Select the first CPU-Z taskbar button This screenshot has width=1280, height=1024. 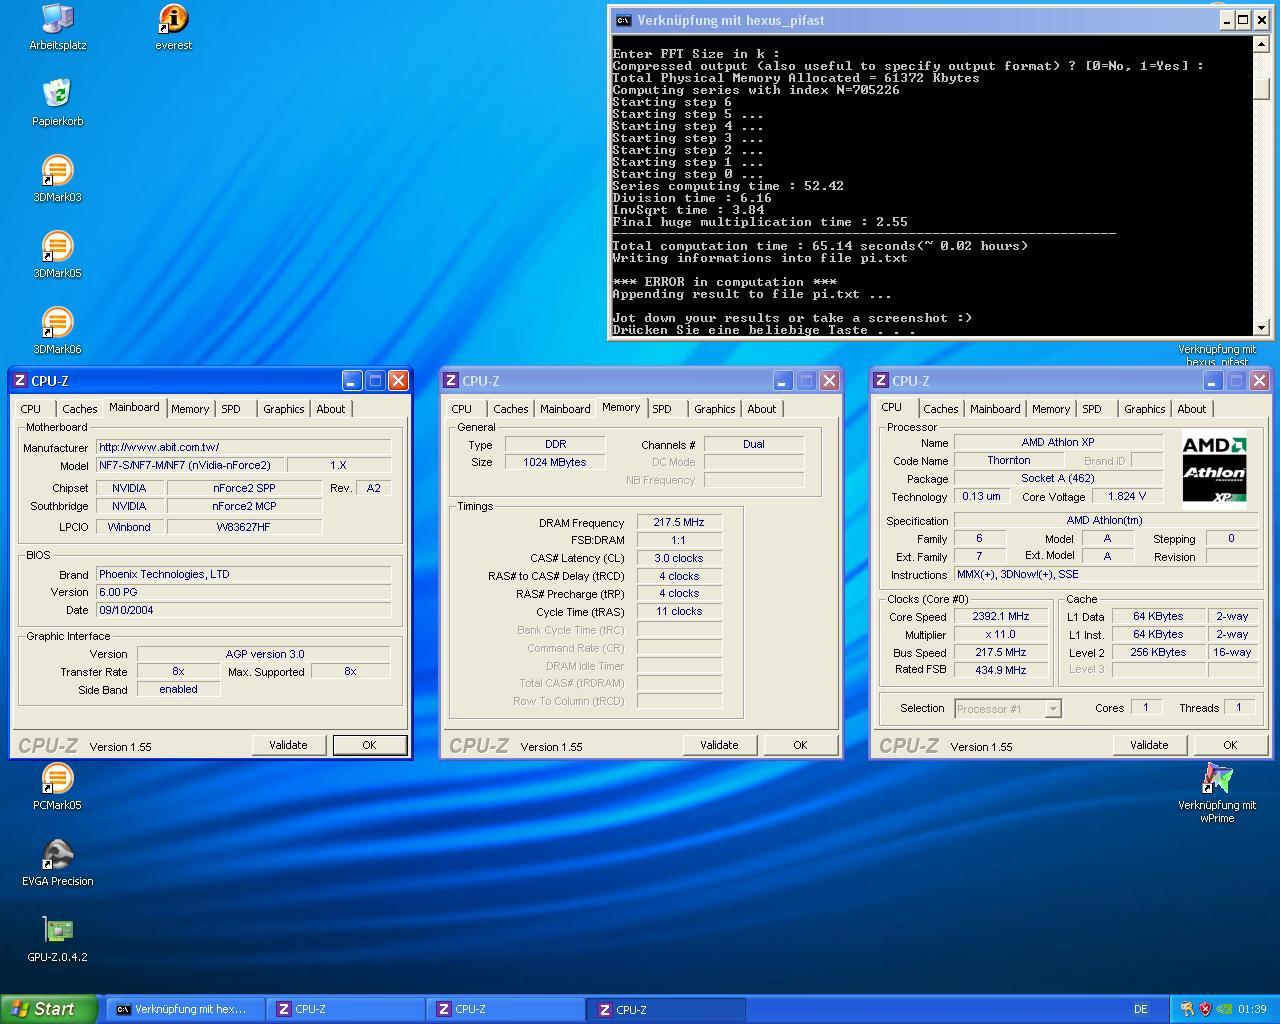(x=345, y=1009)
